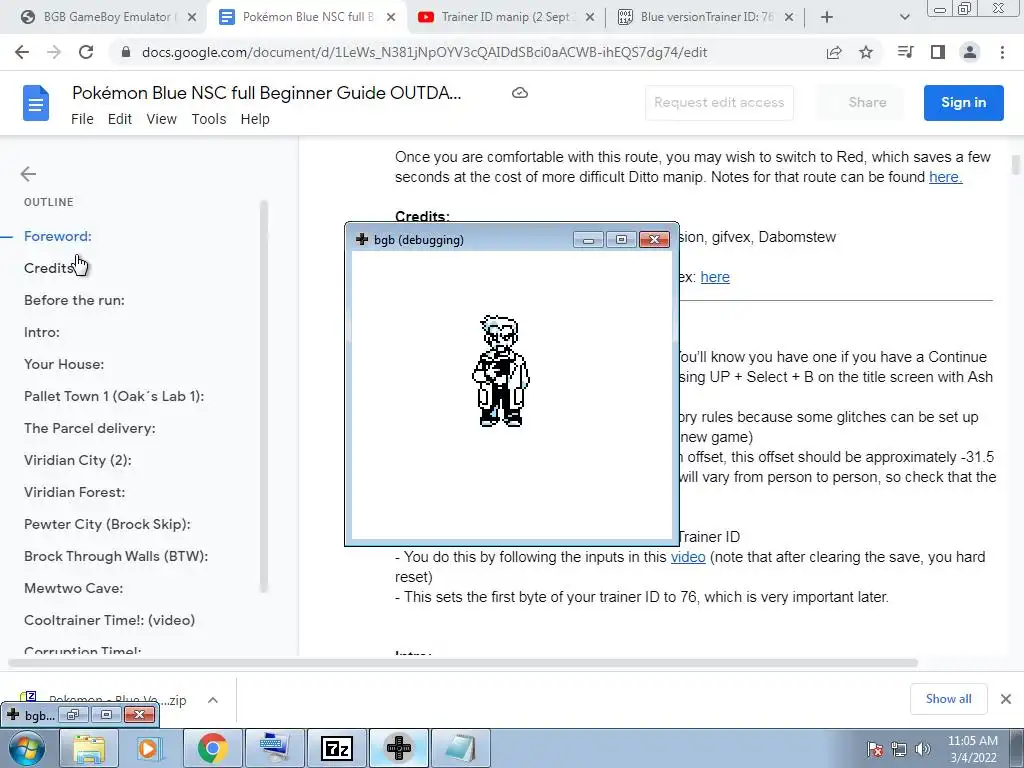The height and width of the screenshot is (768, 1024).
Task: Toggle Chrome side panel icon
Action: pyautogui.click(x=938, y=52)
